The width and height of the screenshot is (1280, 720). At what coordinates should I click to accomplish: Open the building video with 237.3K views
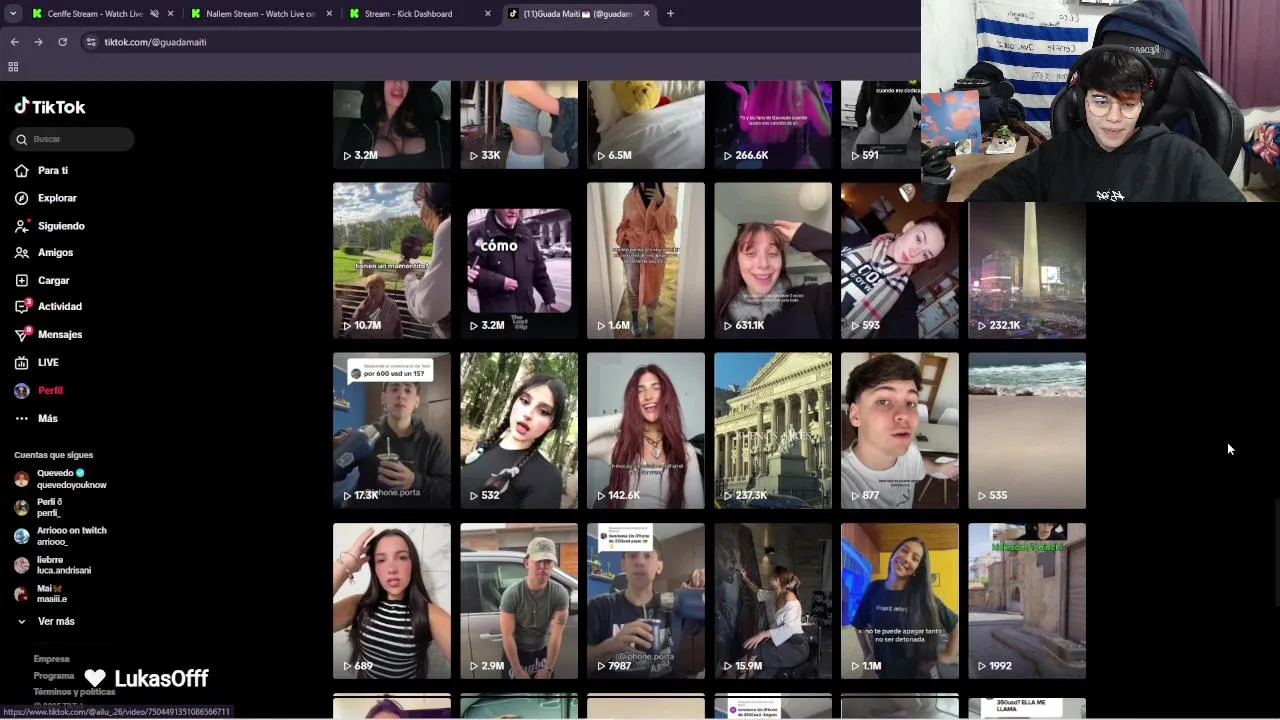pyautogui.click(x=773, y=430)
